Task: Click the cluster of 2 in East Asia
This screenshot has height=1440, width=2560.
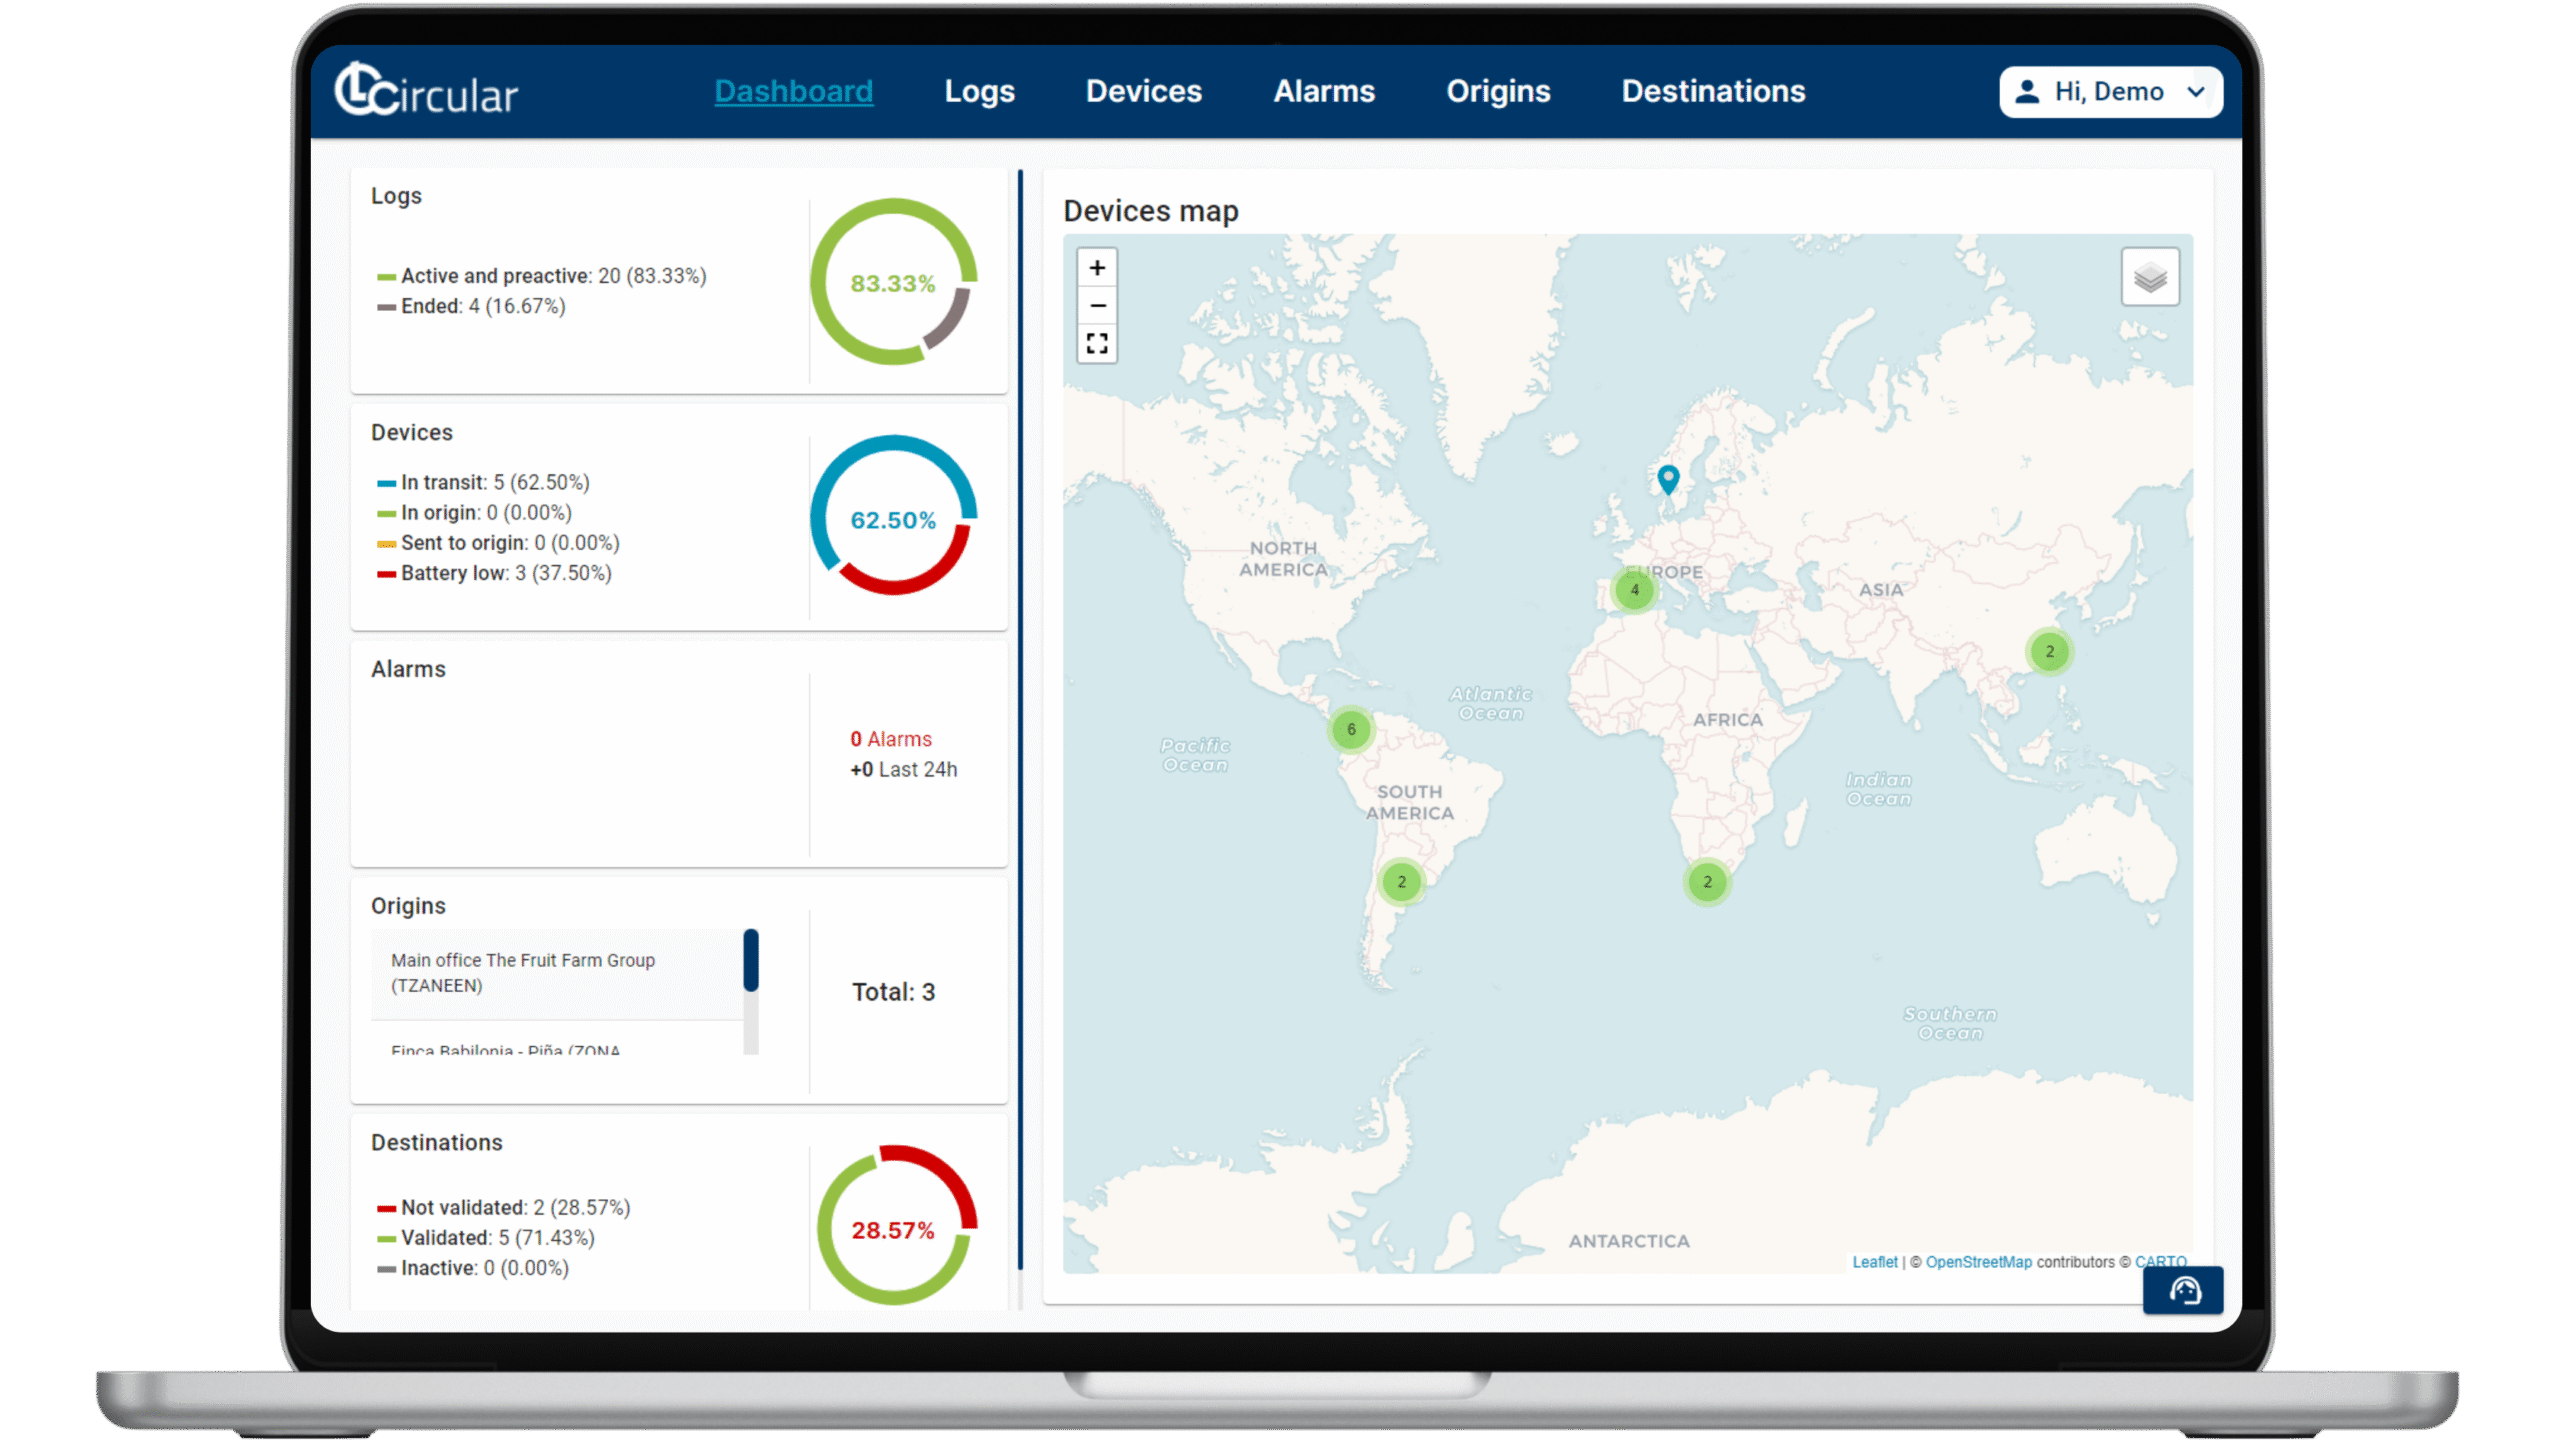Action: pos(2049,652)
